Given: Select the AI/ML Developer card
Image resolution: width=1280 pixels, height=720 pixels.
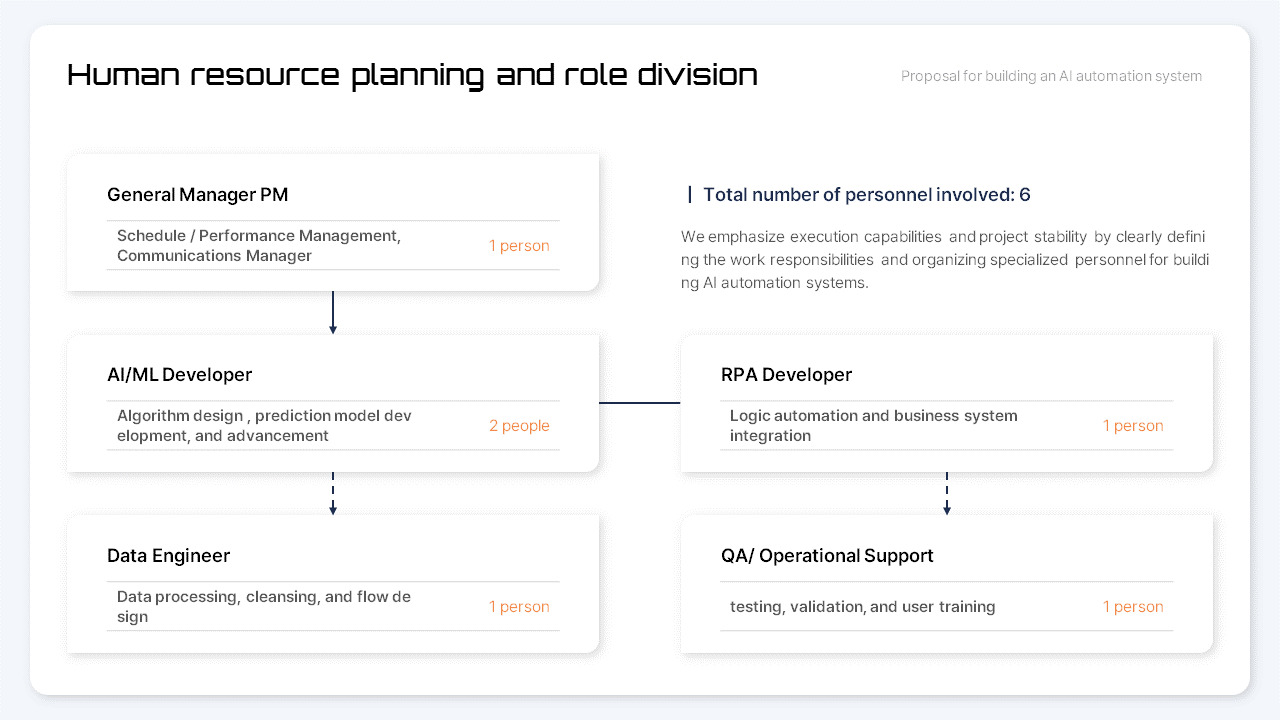Looking at the screenshot, I should click(x=333, y=402).
